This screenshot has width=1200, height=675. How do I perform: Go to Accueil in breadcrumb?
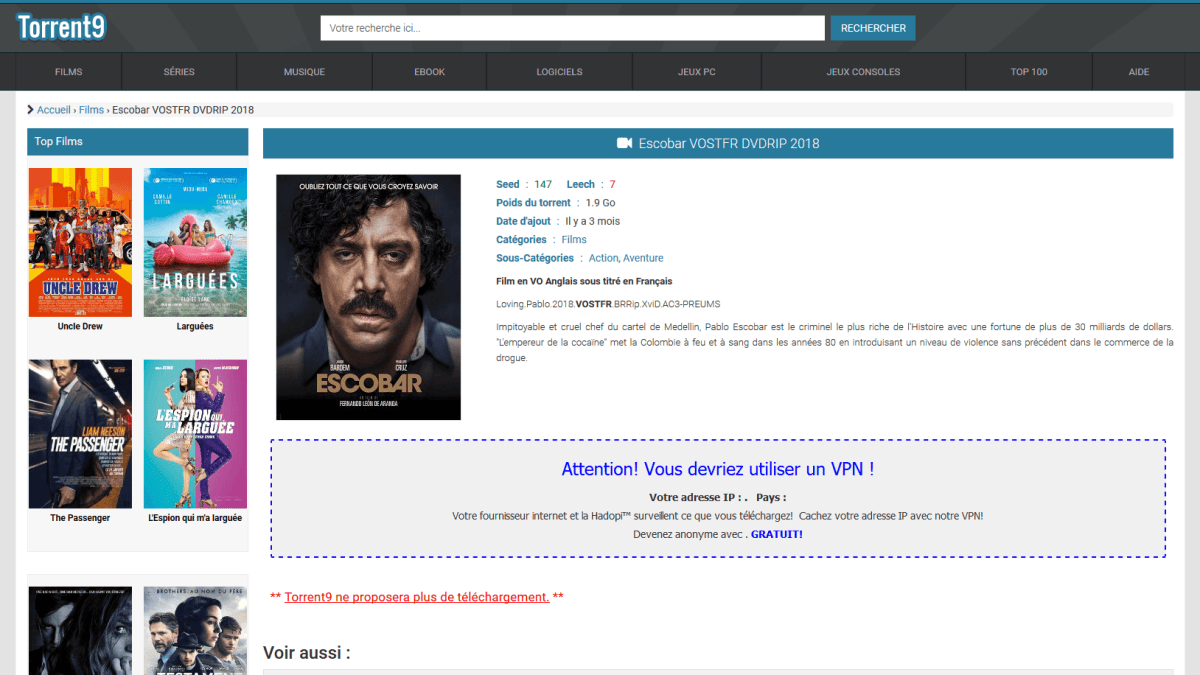click(54, 110)
